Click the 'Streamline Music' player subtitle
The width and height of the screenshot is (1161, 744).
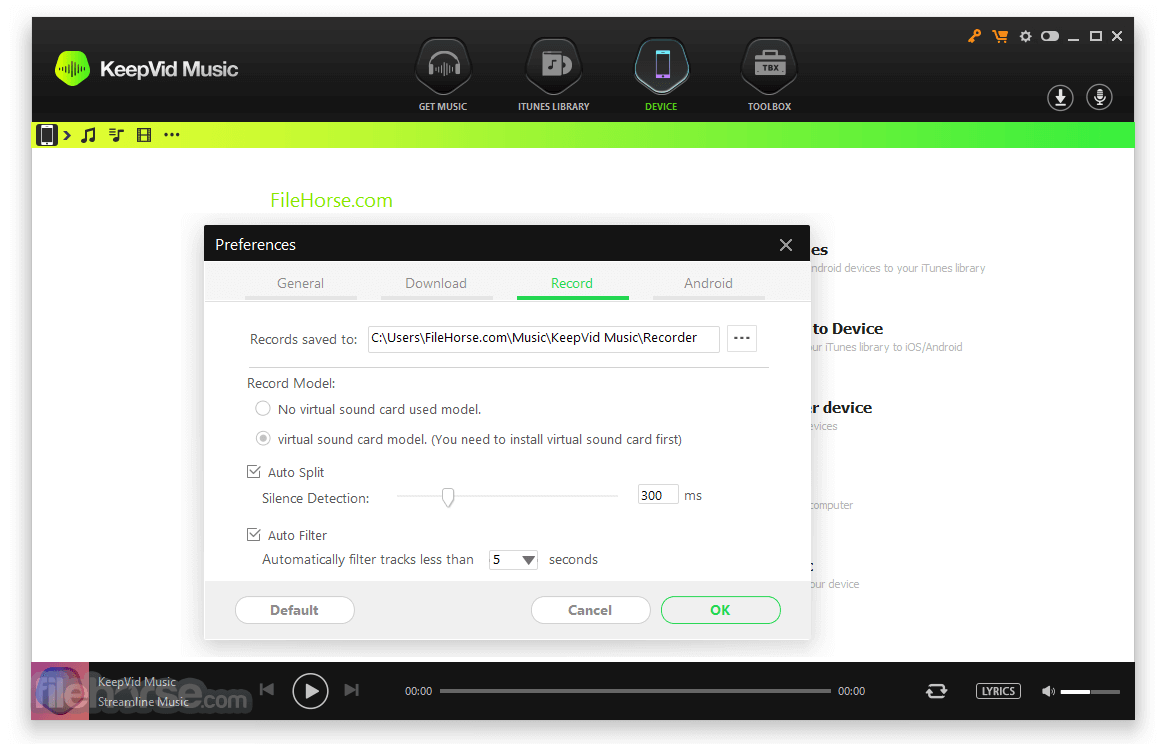[144, 702]
